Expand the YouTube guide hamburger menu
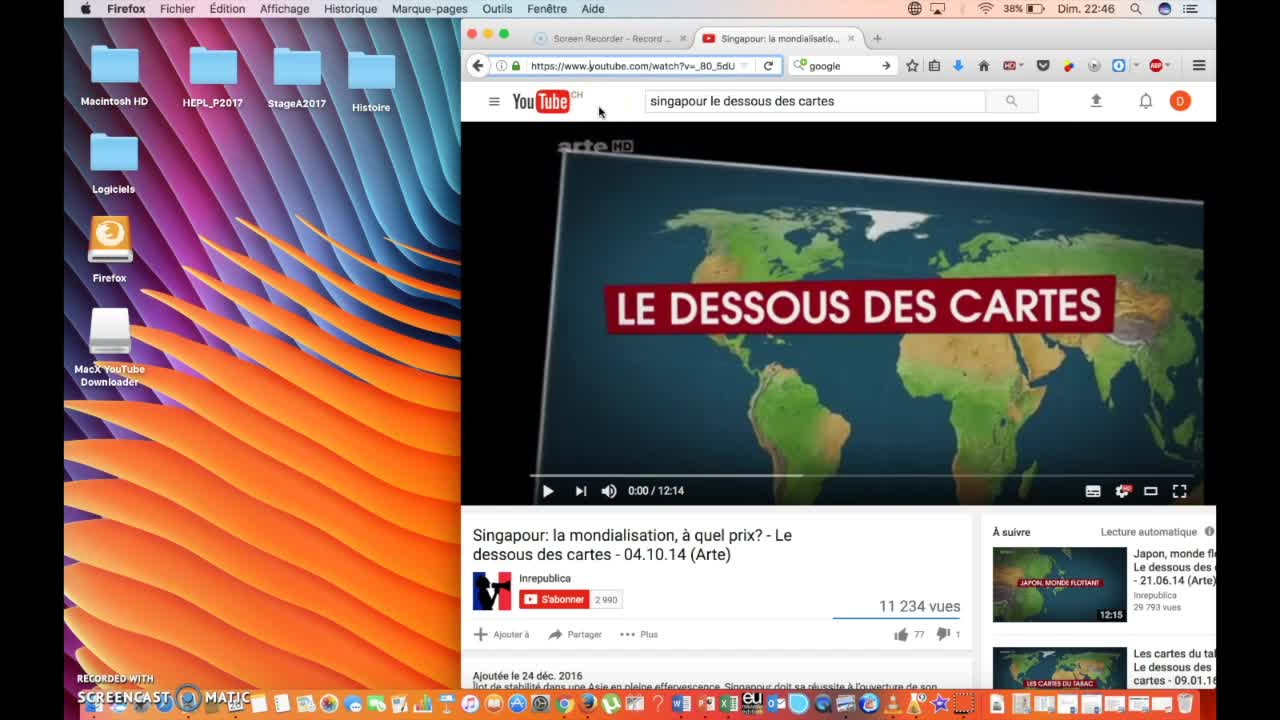The height and width of the screenshot is (720, 1280). click(x=493, y=101)
